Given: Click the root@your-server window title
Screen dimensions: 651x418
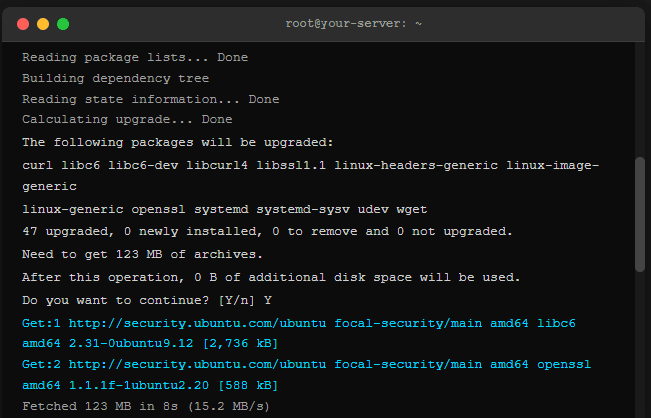Looking at the screenshot, I should (x=325, y=23).
